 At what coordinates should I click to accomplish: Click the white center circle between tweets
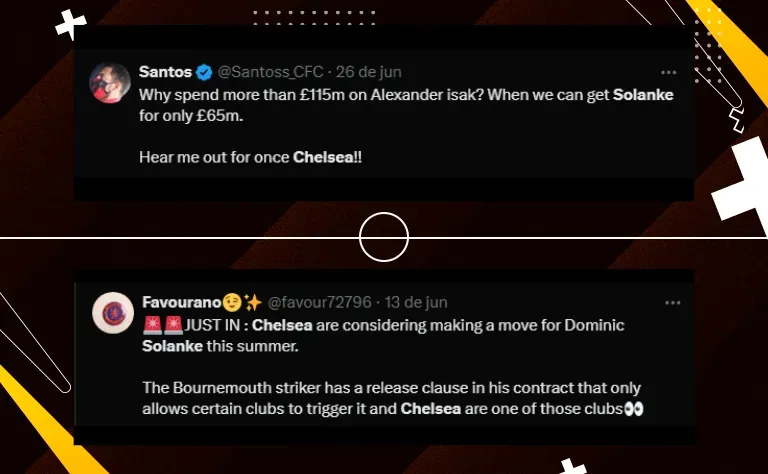(x=384, y=237)
